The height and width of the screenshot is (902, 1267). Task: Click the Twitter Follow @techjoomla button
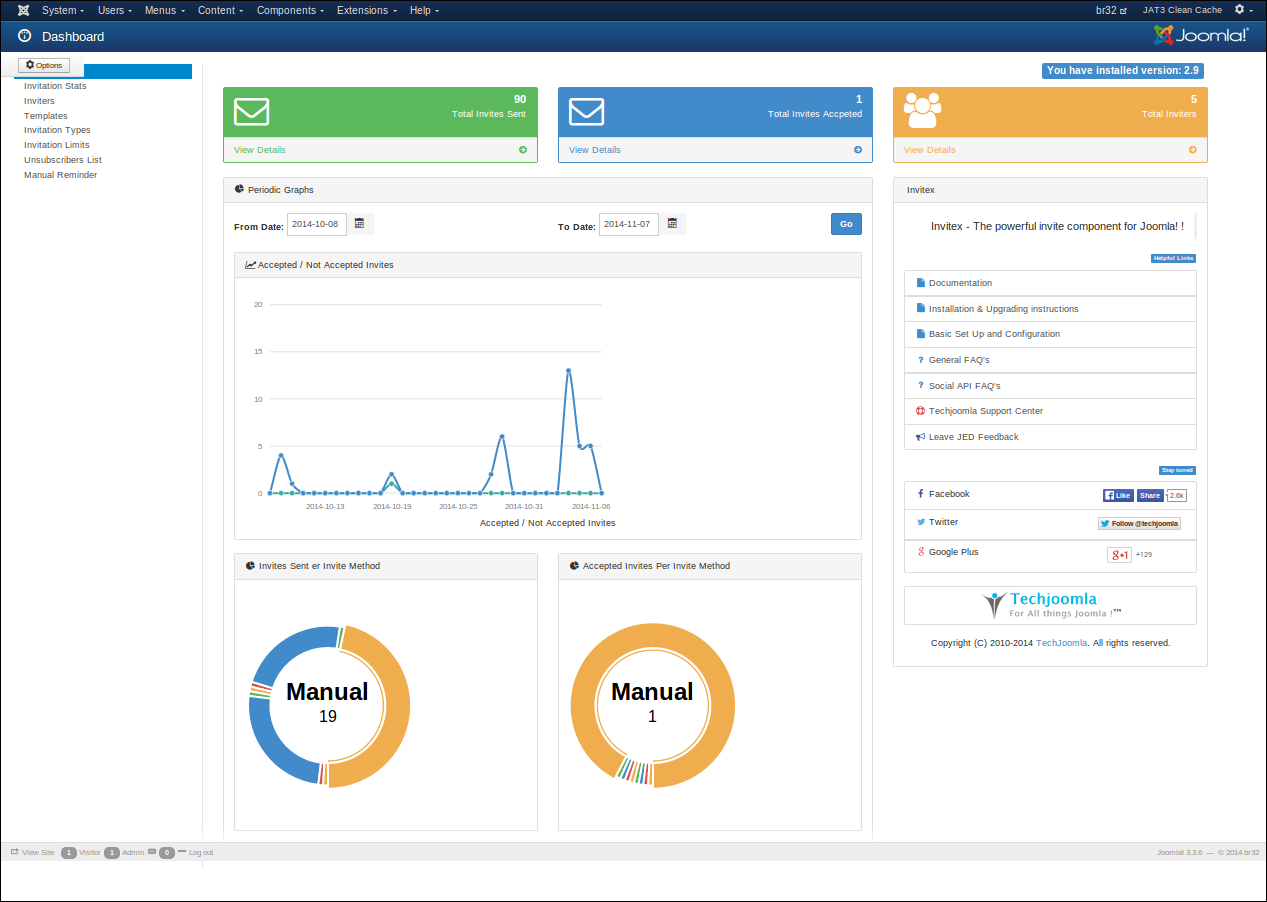(x=1139, y=523)
